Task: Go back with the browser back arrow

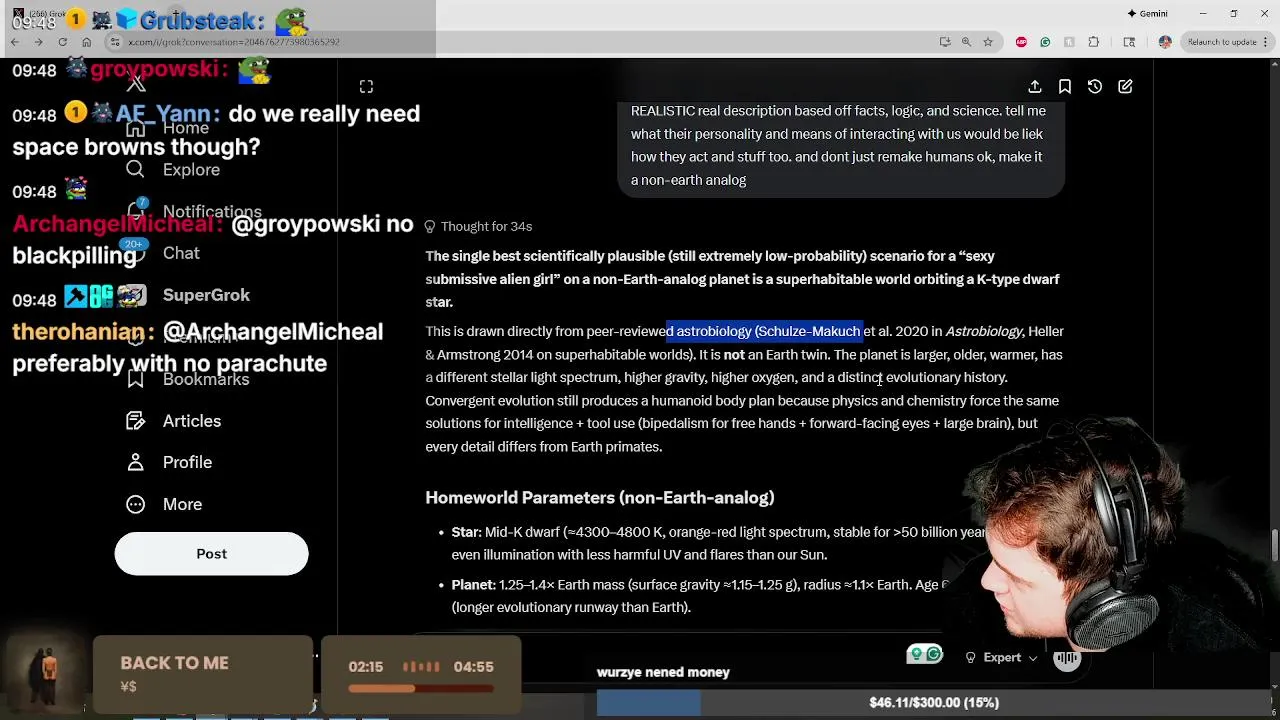Action: tap(15, 42)
